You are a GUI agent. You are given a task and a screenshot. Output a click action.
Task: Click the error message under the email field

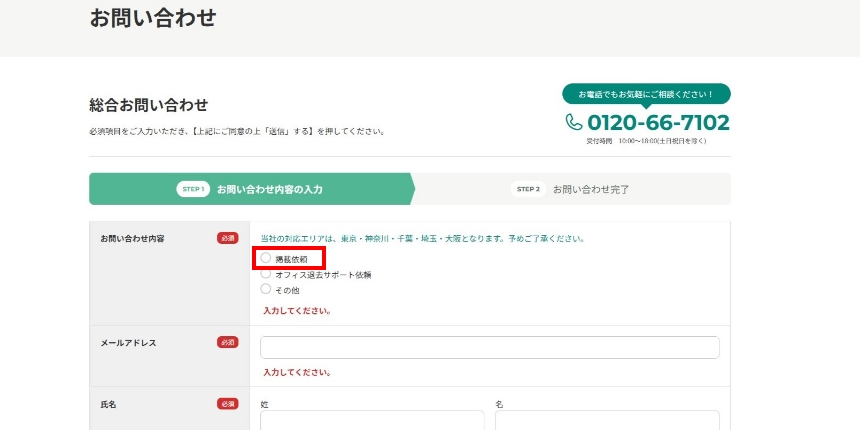pyautogui.click(x=297, y=372)
